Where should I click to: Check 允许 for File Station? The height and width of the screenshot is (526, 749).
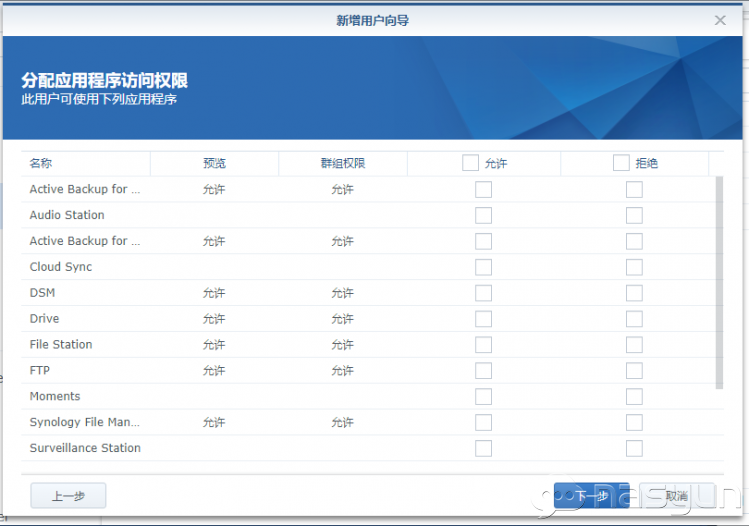pos(483,344)
